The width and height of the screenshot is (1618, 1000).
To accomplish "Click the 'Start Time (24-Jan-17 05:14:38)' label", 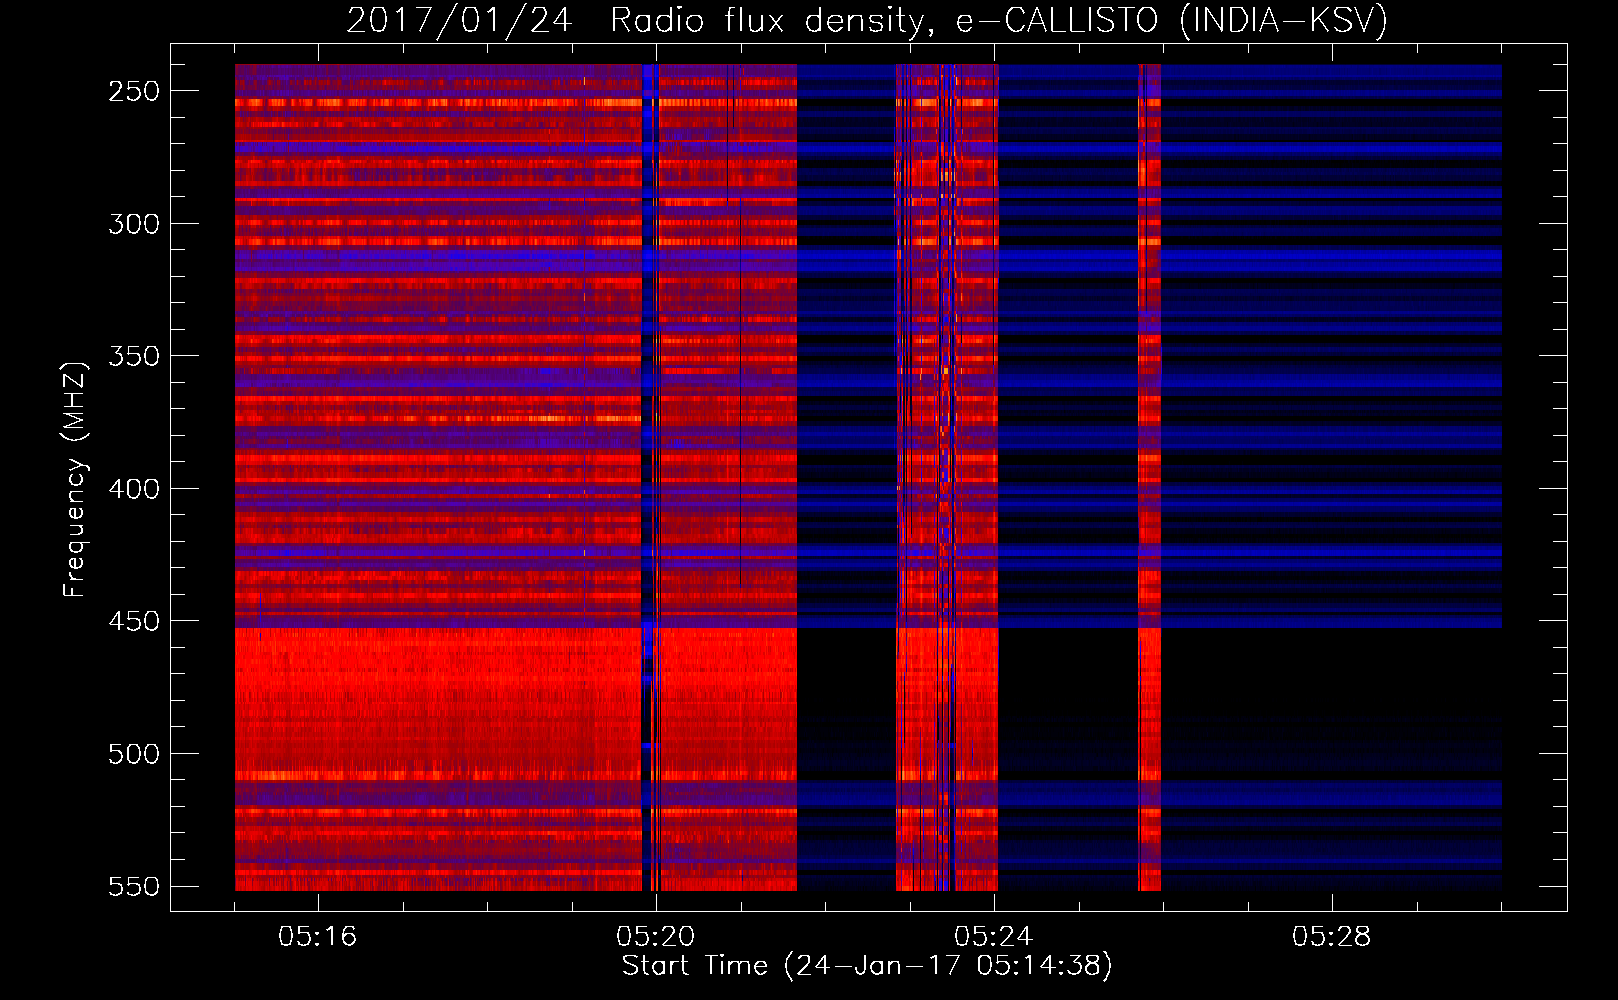I will (x=867, y=966).
